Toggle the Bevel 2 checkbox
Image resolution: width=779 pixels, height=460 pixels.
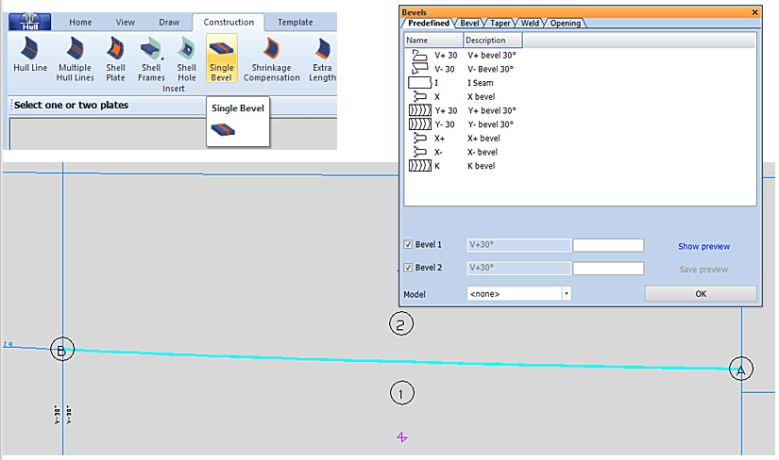(408, 268)
